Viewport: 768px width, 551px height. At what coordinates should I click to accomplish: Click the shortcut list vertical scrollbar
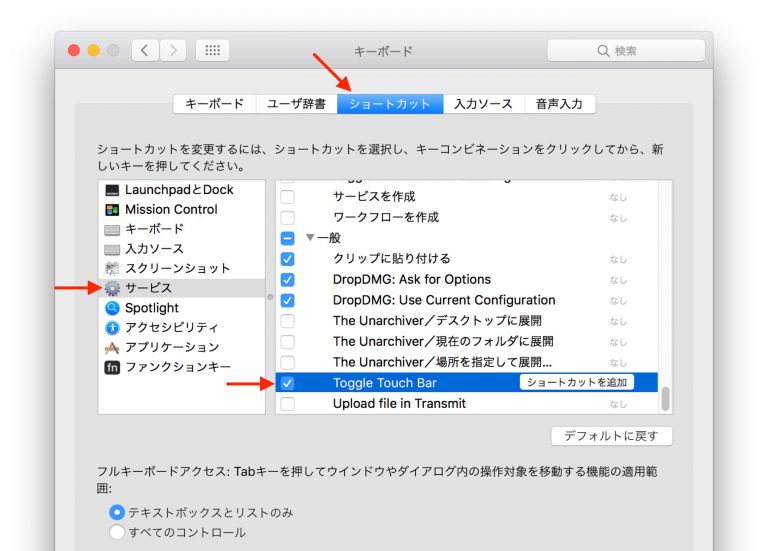(665, 399)
